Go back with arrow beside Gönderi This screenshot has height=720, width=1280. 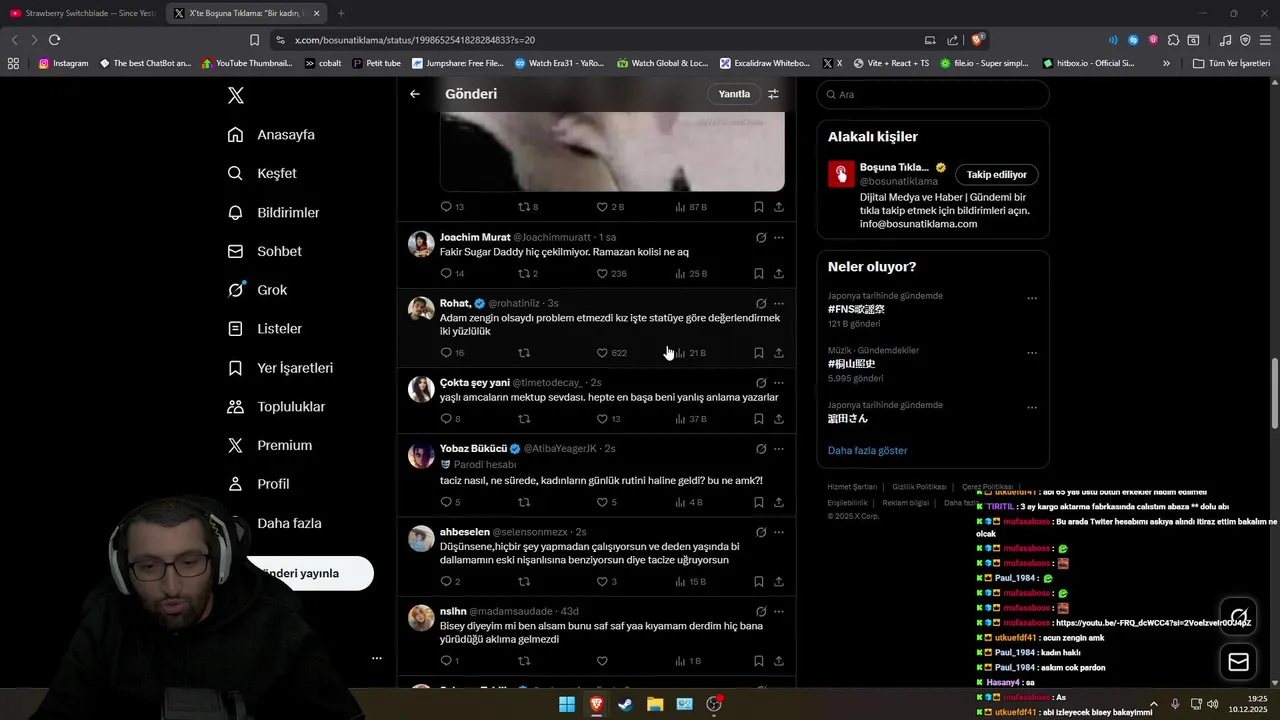[415, 94]
